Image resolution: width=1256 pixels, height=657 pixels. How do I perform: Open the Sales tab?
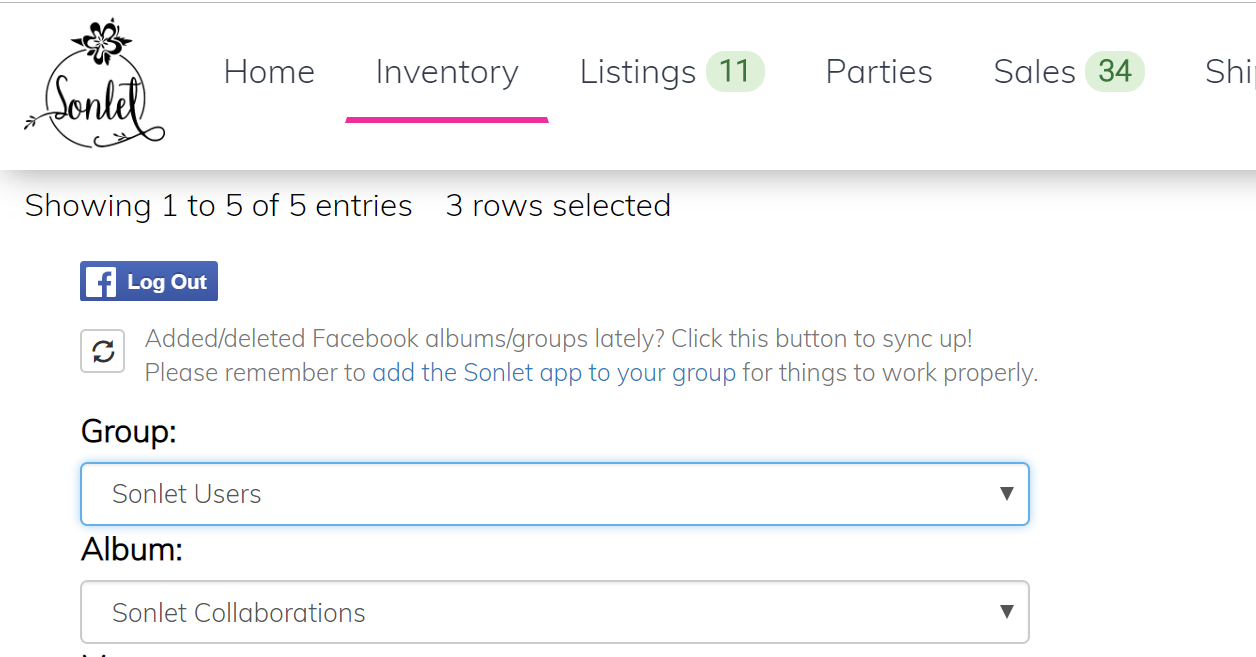tap(1034, 72)
